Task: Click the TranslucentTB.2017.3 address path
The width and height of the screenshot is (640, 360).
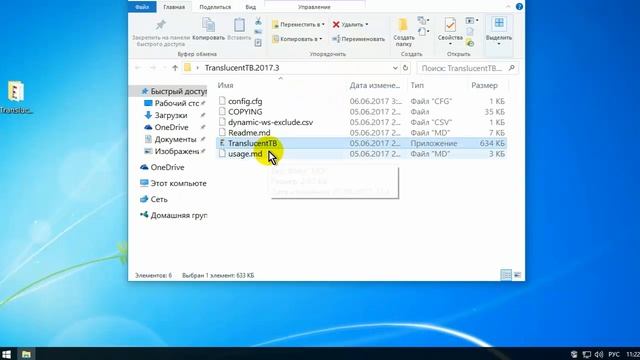Action: pyautogui.click(x=242, y=68)
